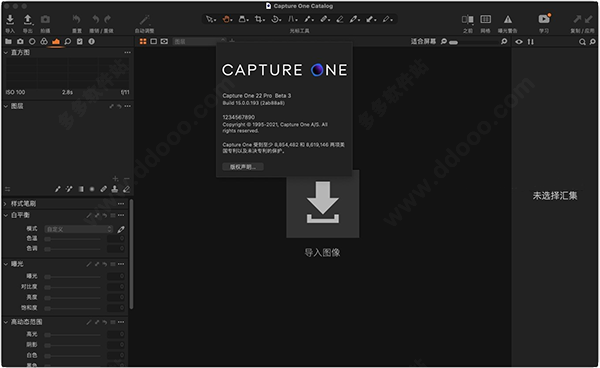Click the zoom slider handle in viewer bar
This screenshot has width=600, height=368.
pyautogui.click(x=453, y=42)
